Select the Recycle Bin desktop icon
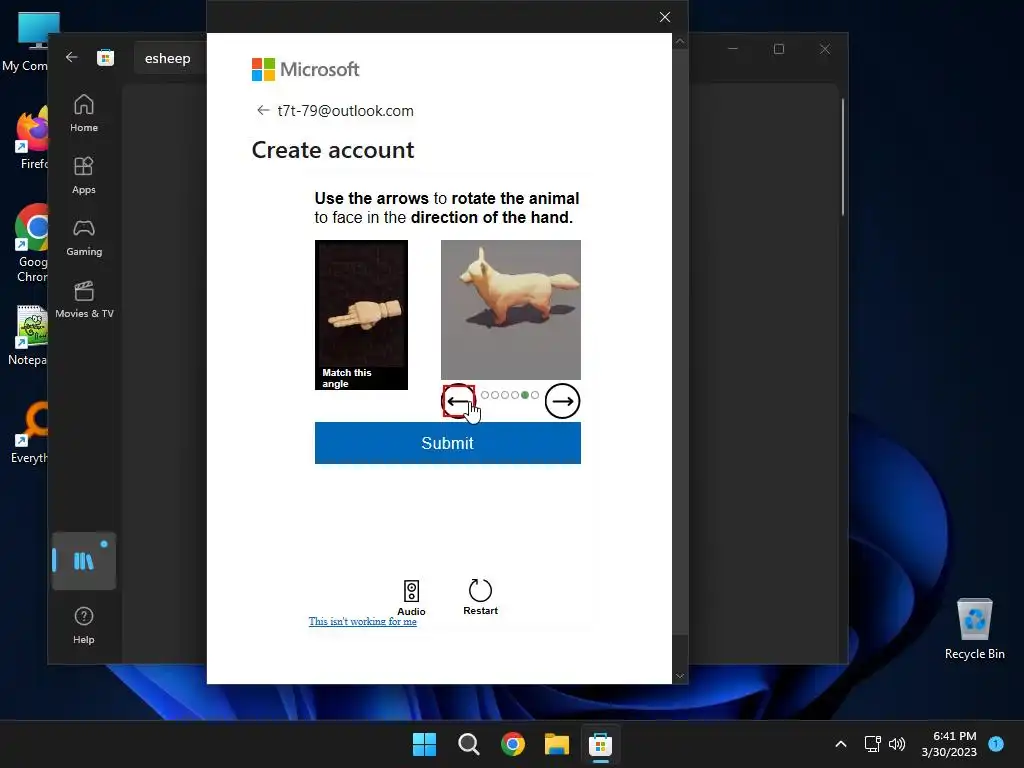This screenshot has width=1024, height=768. tap(974, 629)
